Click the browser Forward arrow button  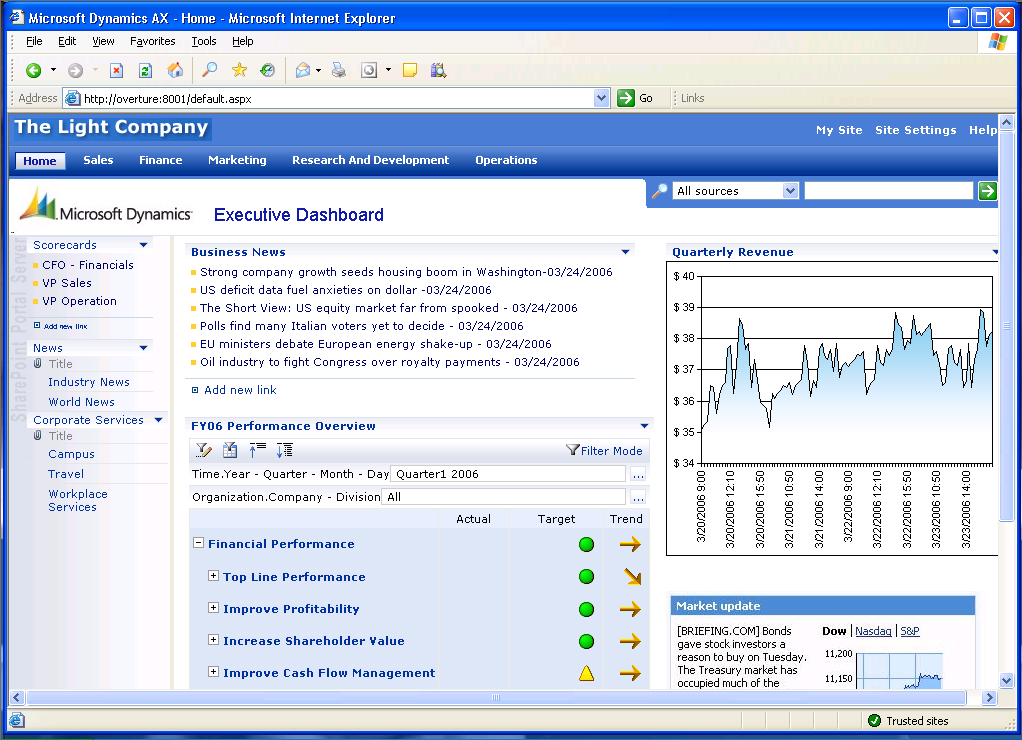(76, 70)
